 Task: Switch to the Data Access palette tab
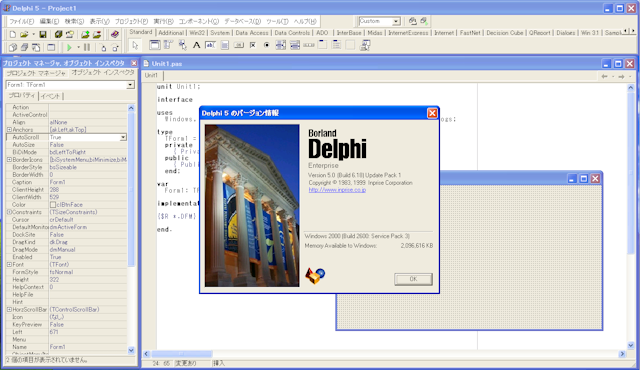[252, 33]
